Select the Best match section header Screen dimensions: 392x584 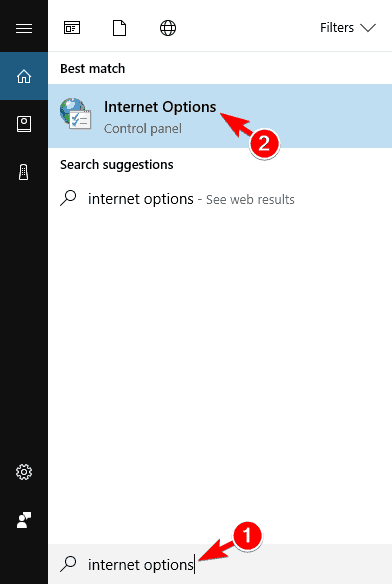coord(92,69)
